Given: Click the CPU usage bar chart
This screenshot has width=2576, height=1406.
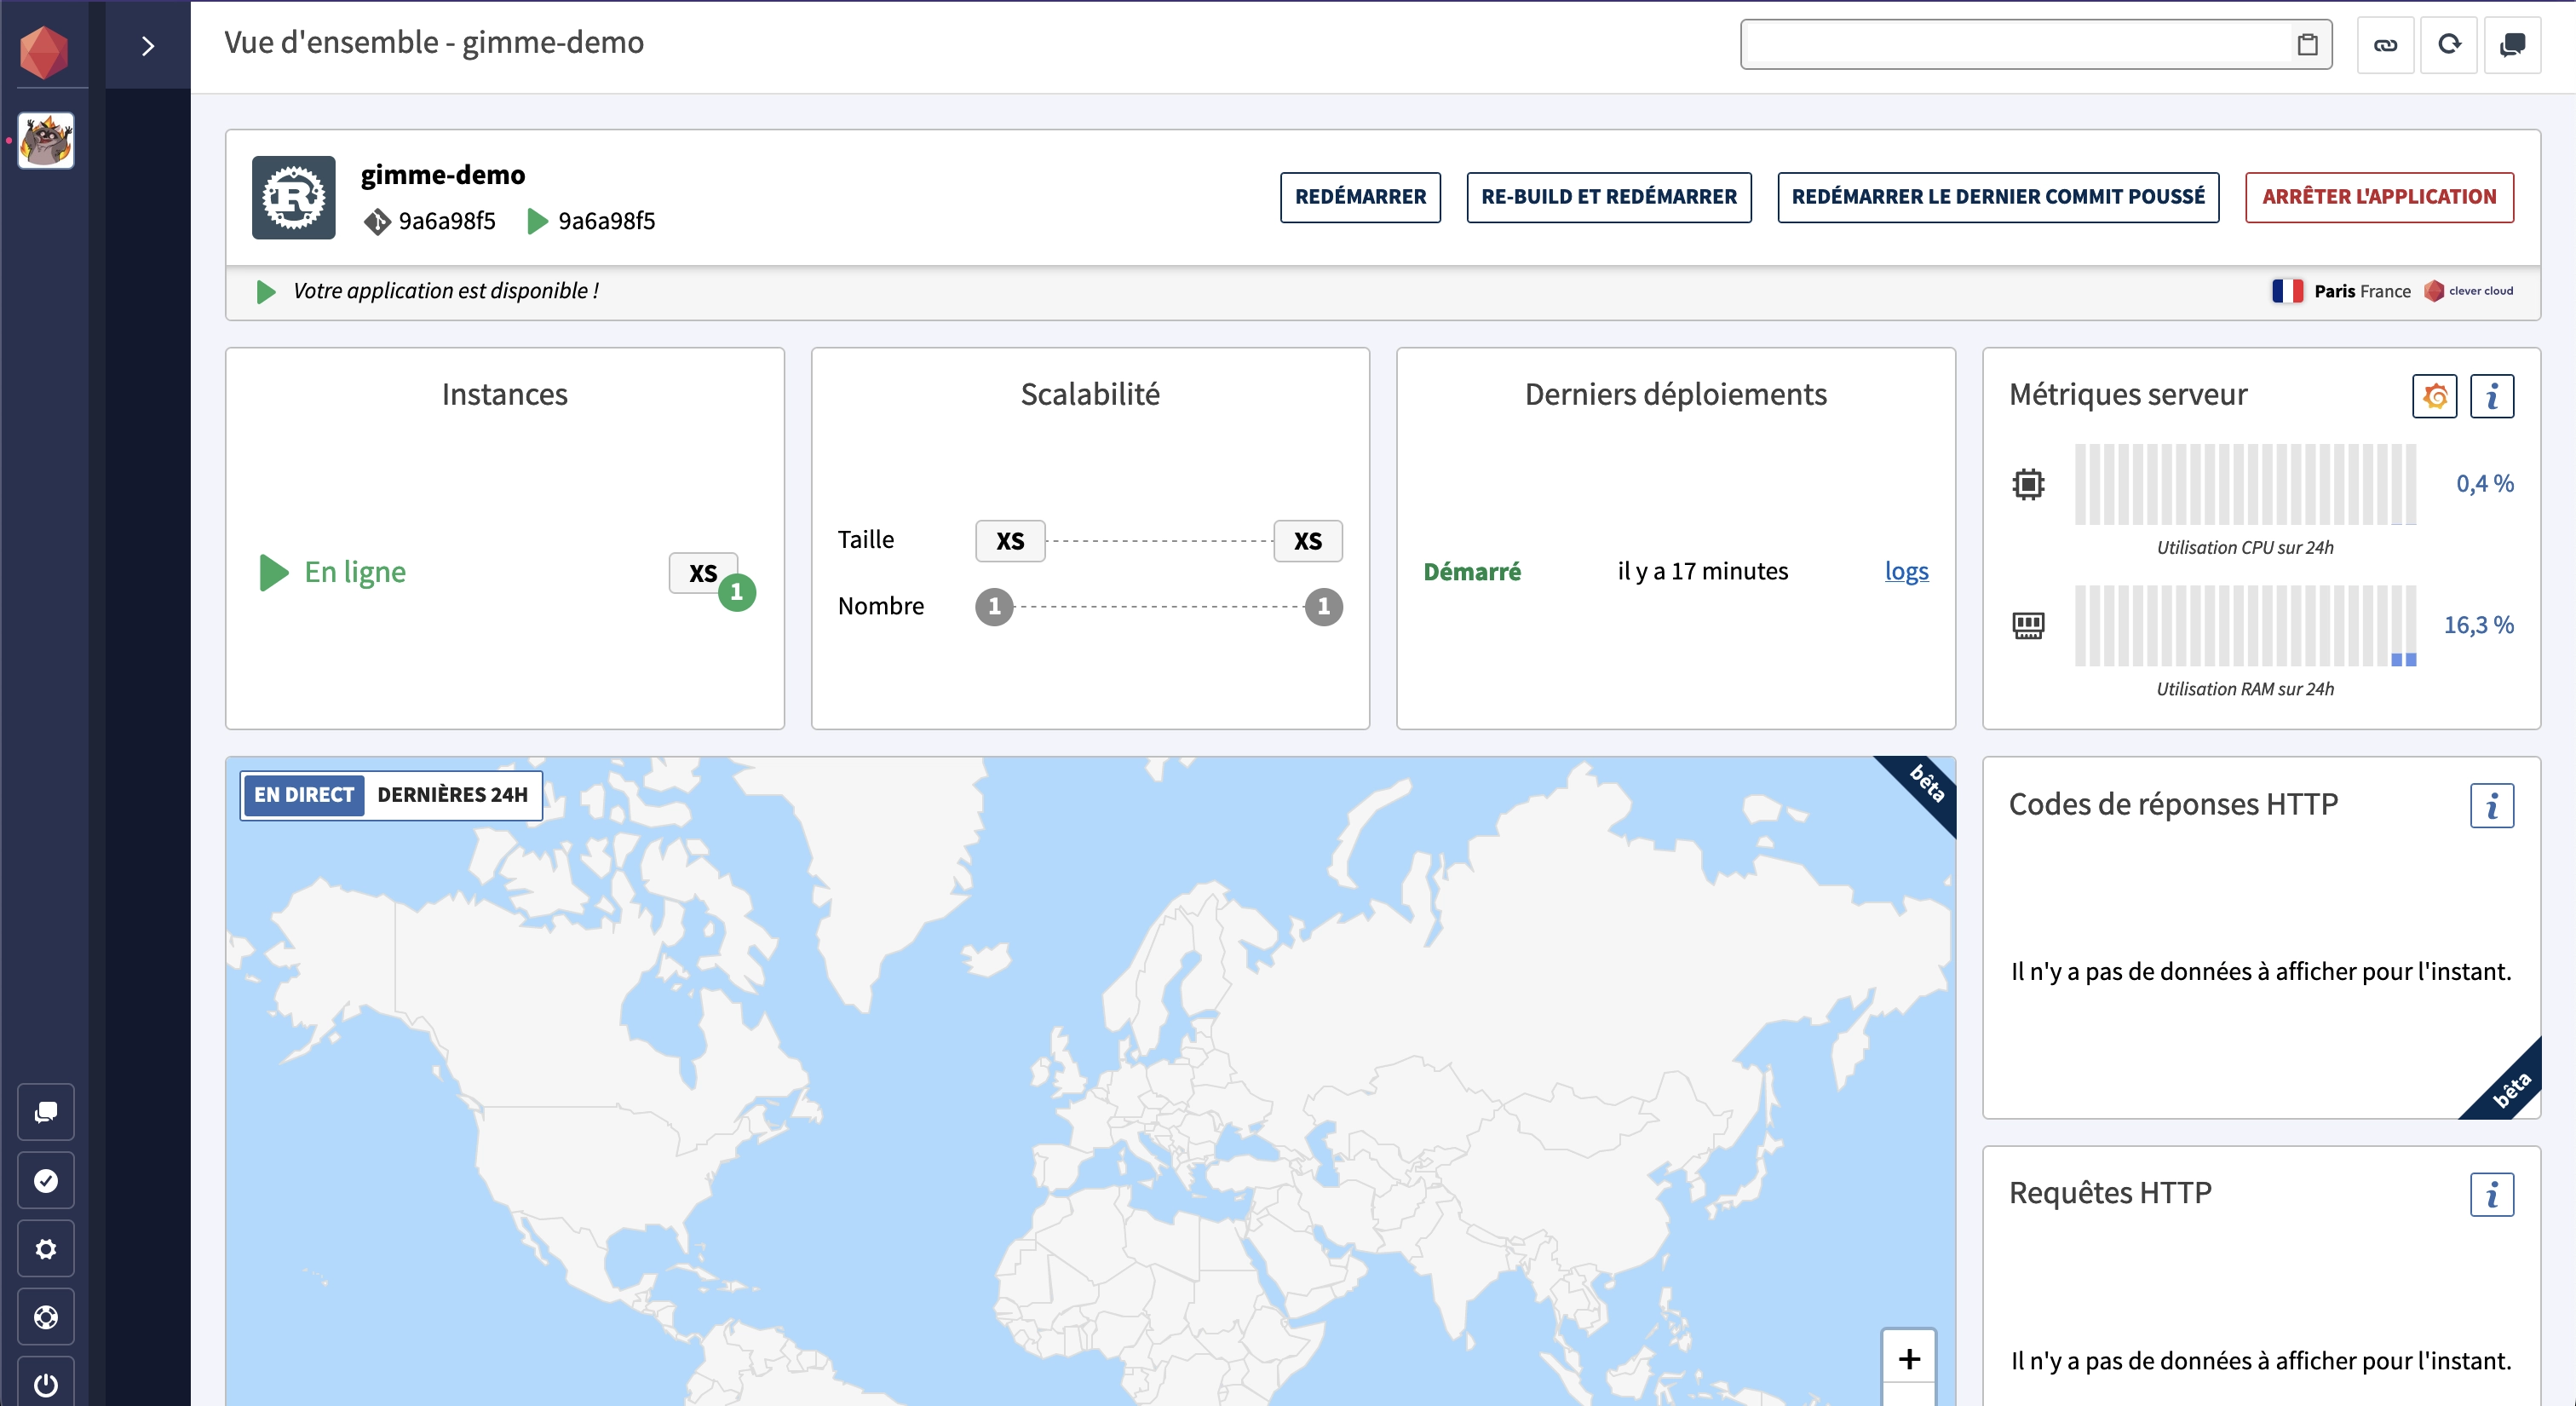Looking at the screenshot, I should [2245, 484].
